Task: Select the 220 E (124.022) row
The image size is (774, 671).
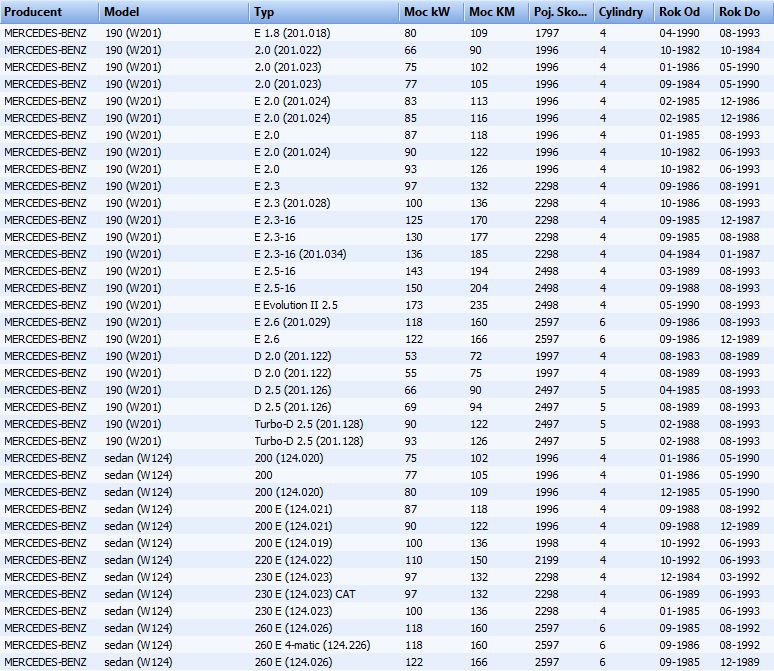Action: point(387,560)
